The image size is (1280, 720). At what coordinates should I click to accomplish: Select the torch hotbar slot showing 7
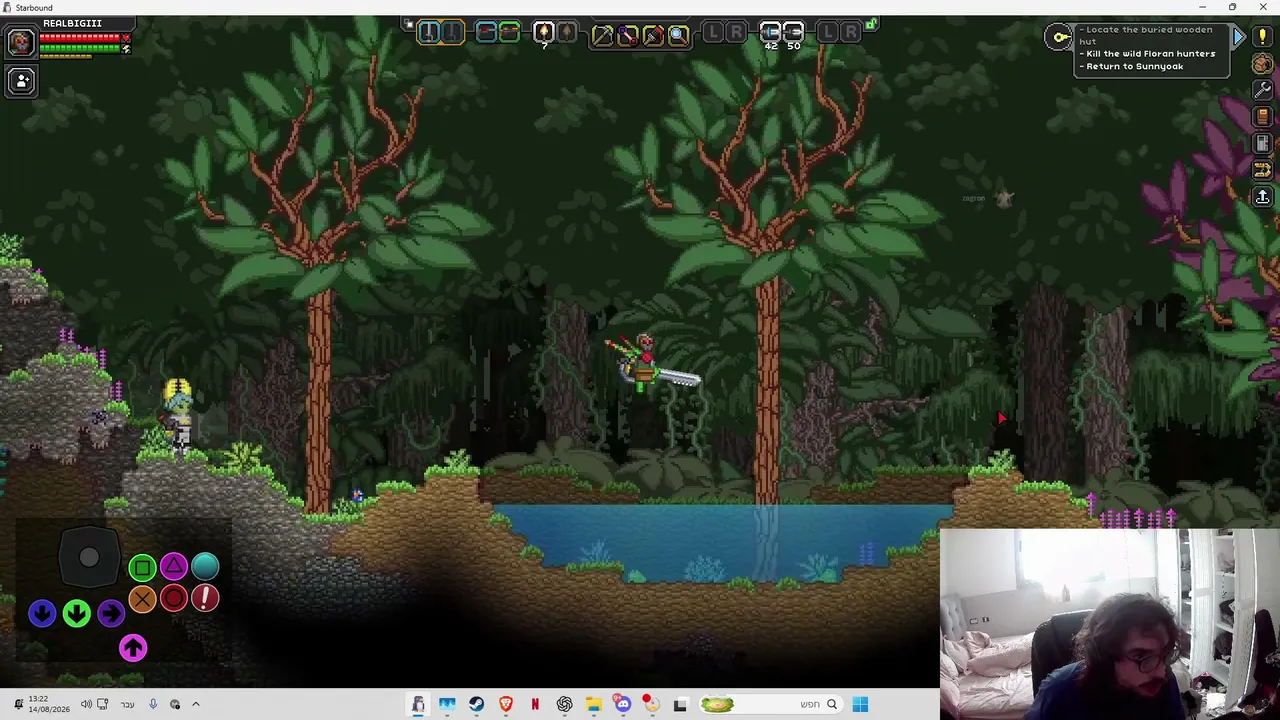pos(544,33)
